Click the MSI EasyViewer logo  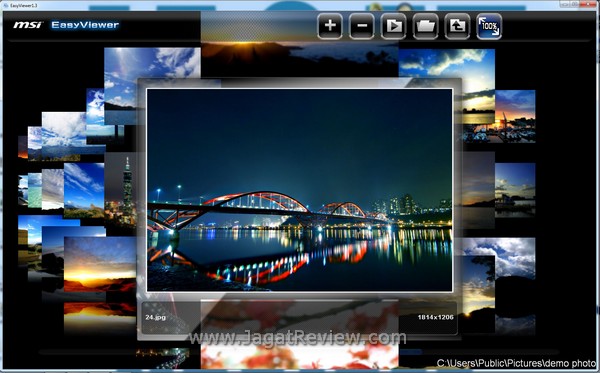(x=66, y=25)
